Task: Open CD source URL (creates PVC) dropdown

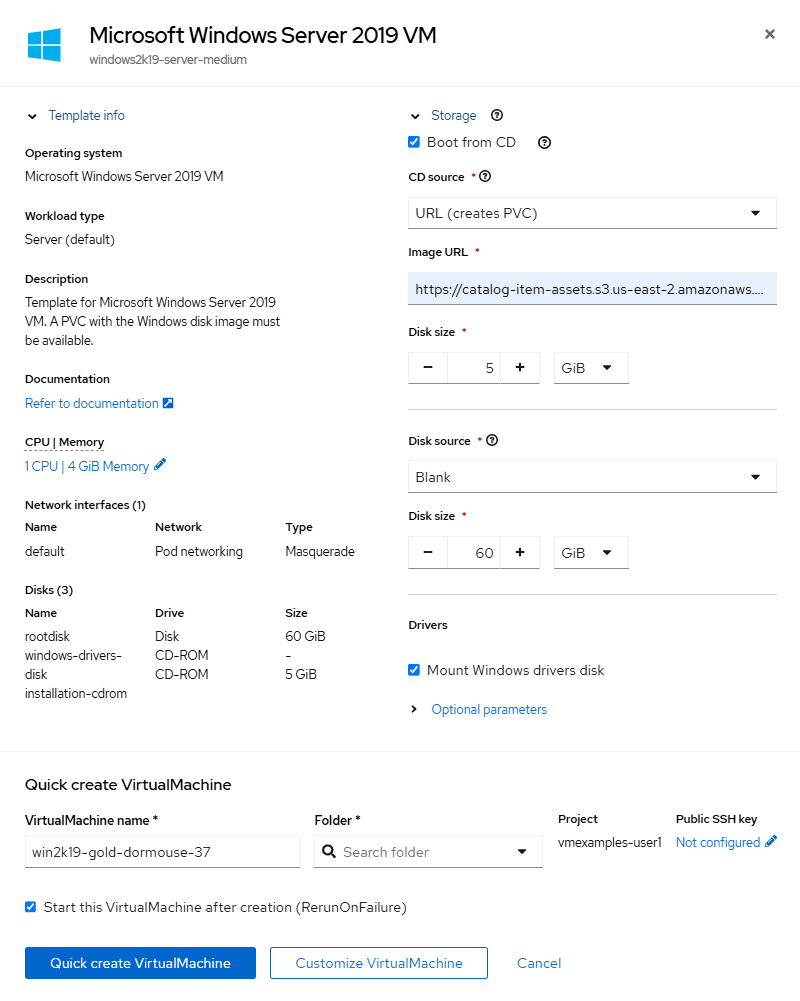Action: click(x=592, y=213)
